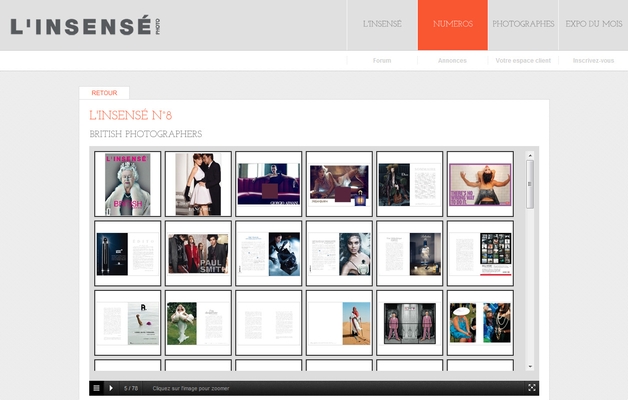Open the perfume bottle ad thumbnail
Image resolution: width=628 pixels, height=400 pixels.
339,184
